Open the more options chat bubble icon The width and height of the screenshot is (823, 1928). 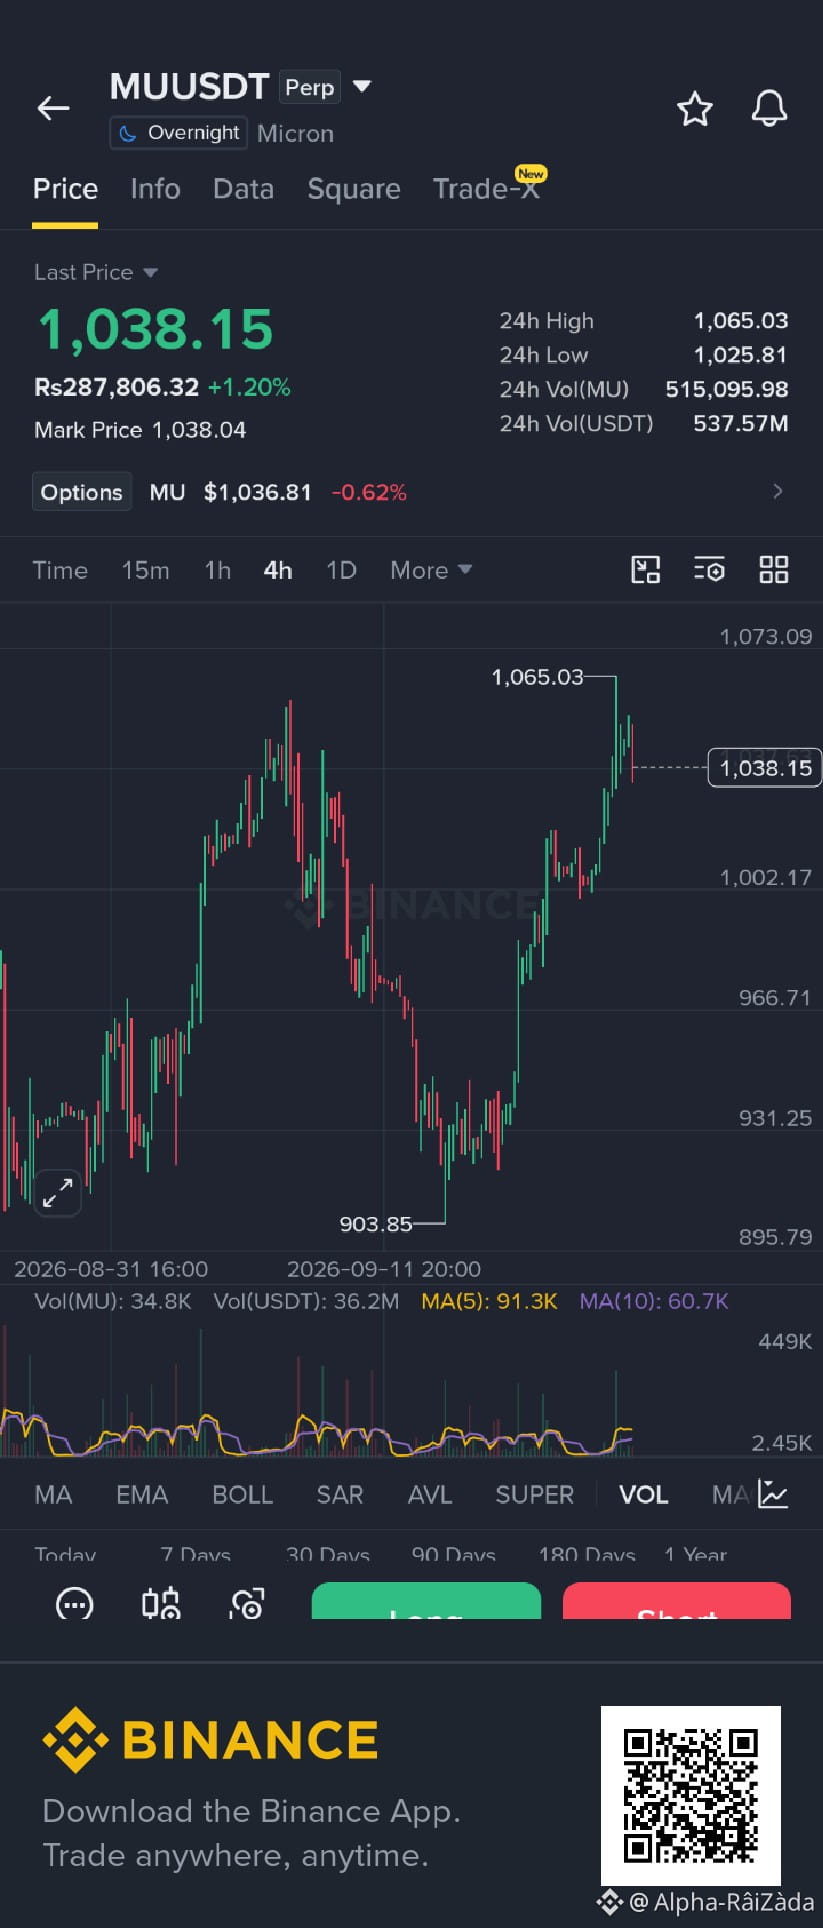[x=75, y=1603]
